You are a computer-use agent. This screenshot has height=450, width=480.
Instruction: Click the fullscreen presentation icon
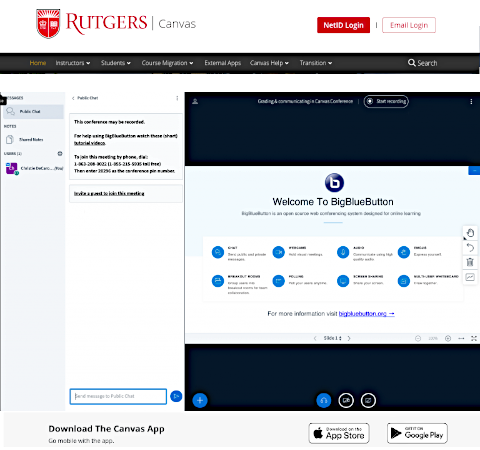pyautogui.click(x=474, y=338)
